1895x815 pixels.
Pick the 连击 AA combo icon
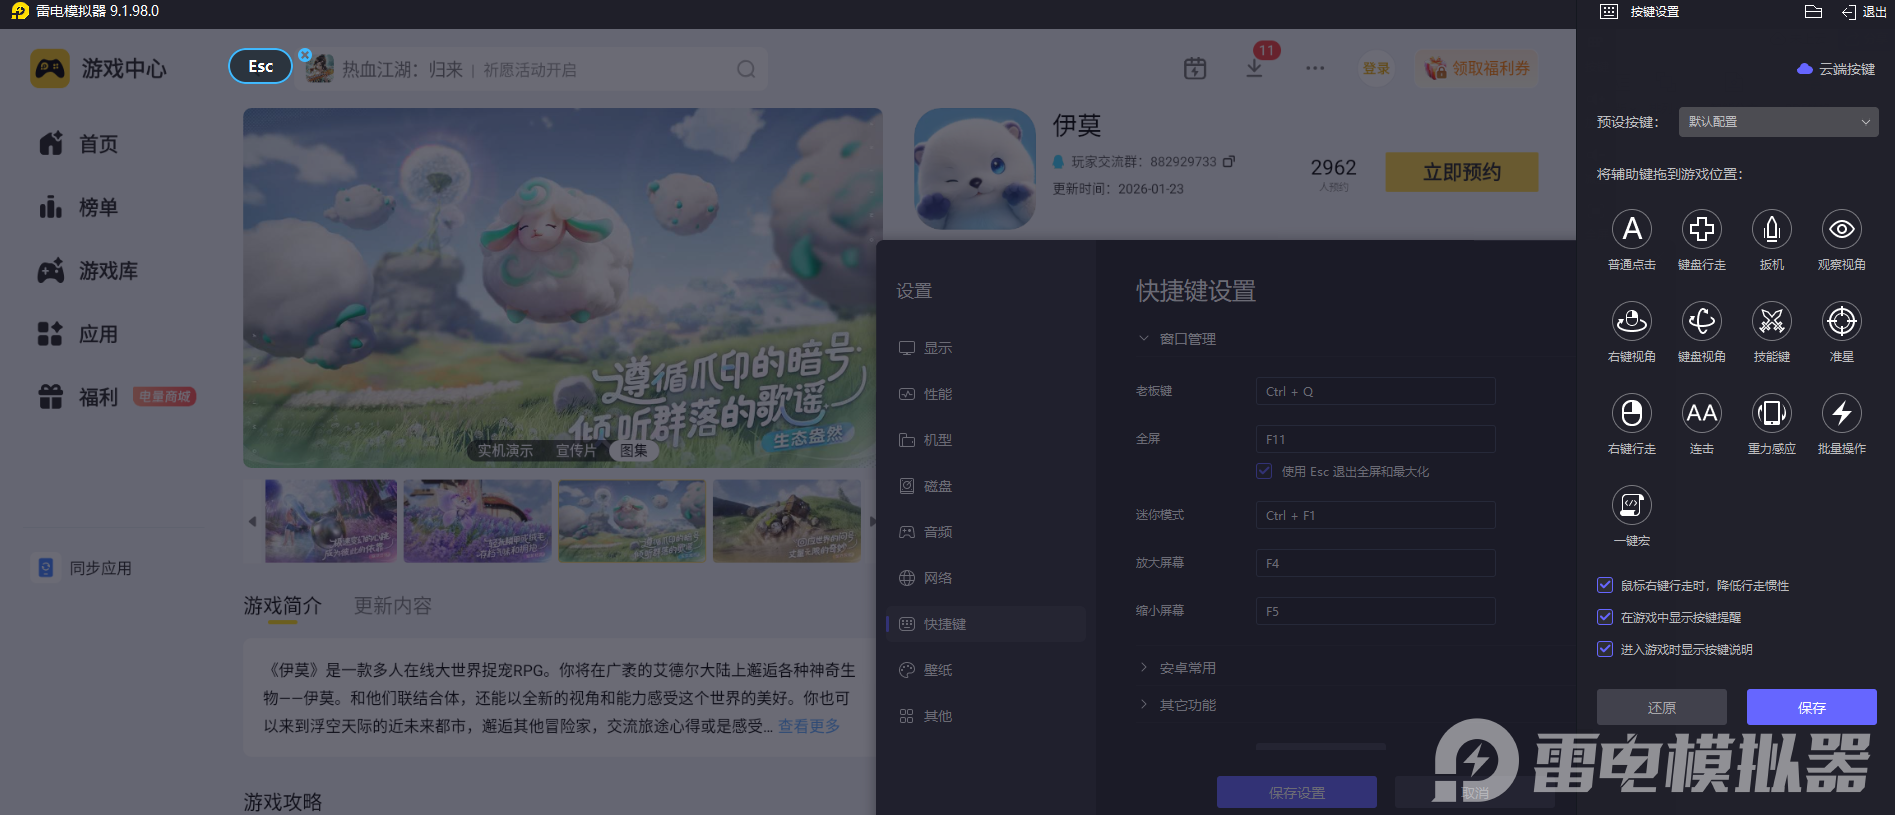(1702, 413)
